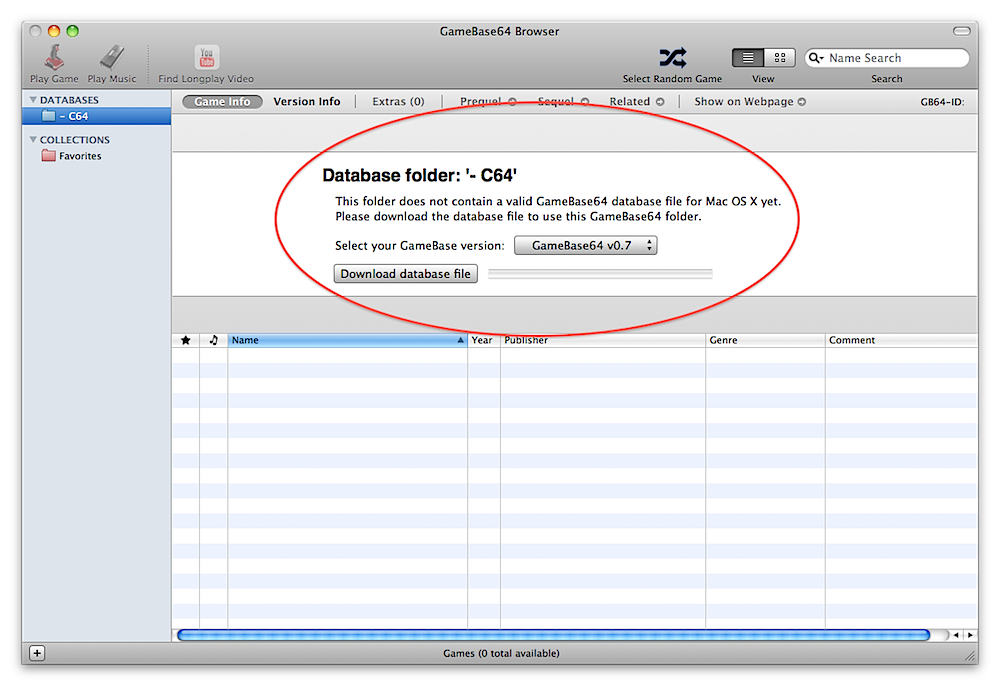The image size is (1000, 686).
Task: Sort games by Genre column header
Action: tap(765, 340)
